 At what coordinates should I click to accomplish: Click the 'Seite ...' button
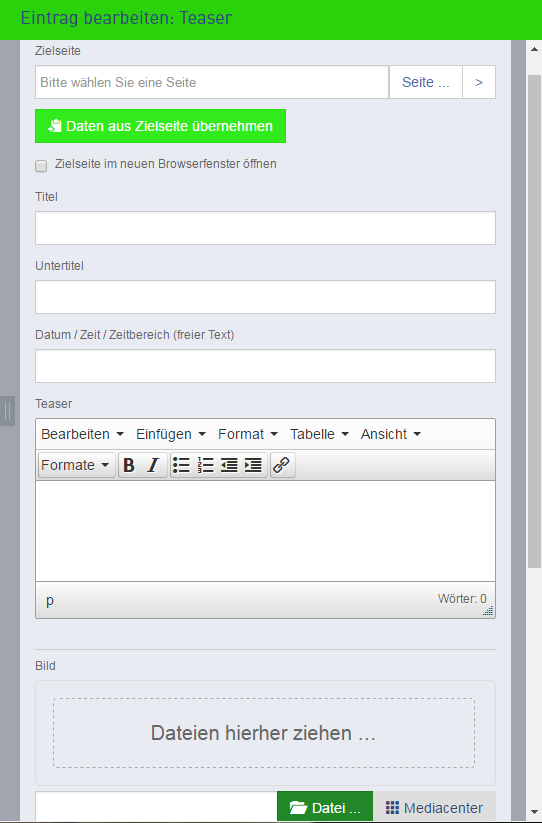pyautogui.click(x=426, y=82)
